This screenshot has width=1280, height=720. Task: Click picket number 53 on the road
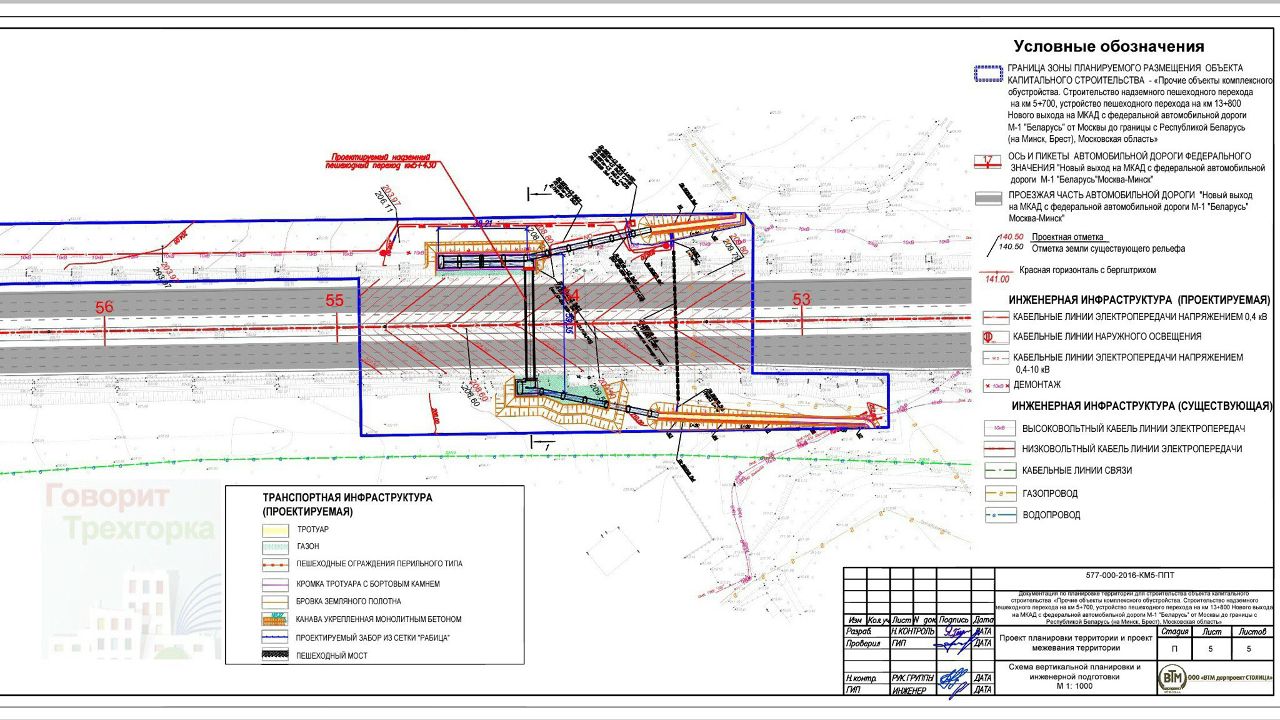click(x=801, y=299)
